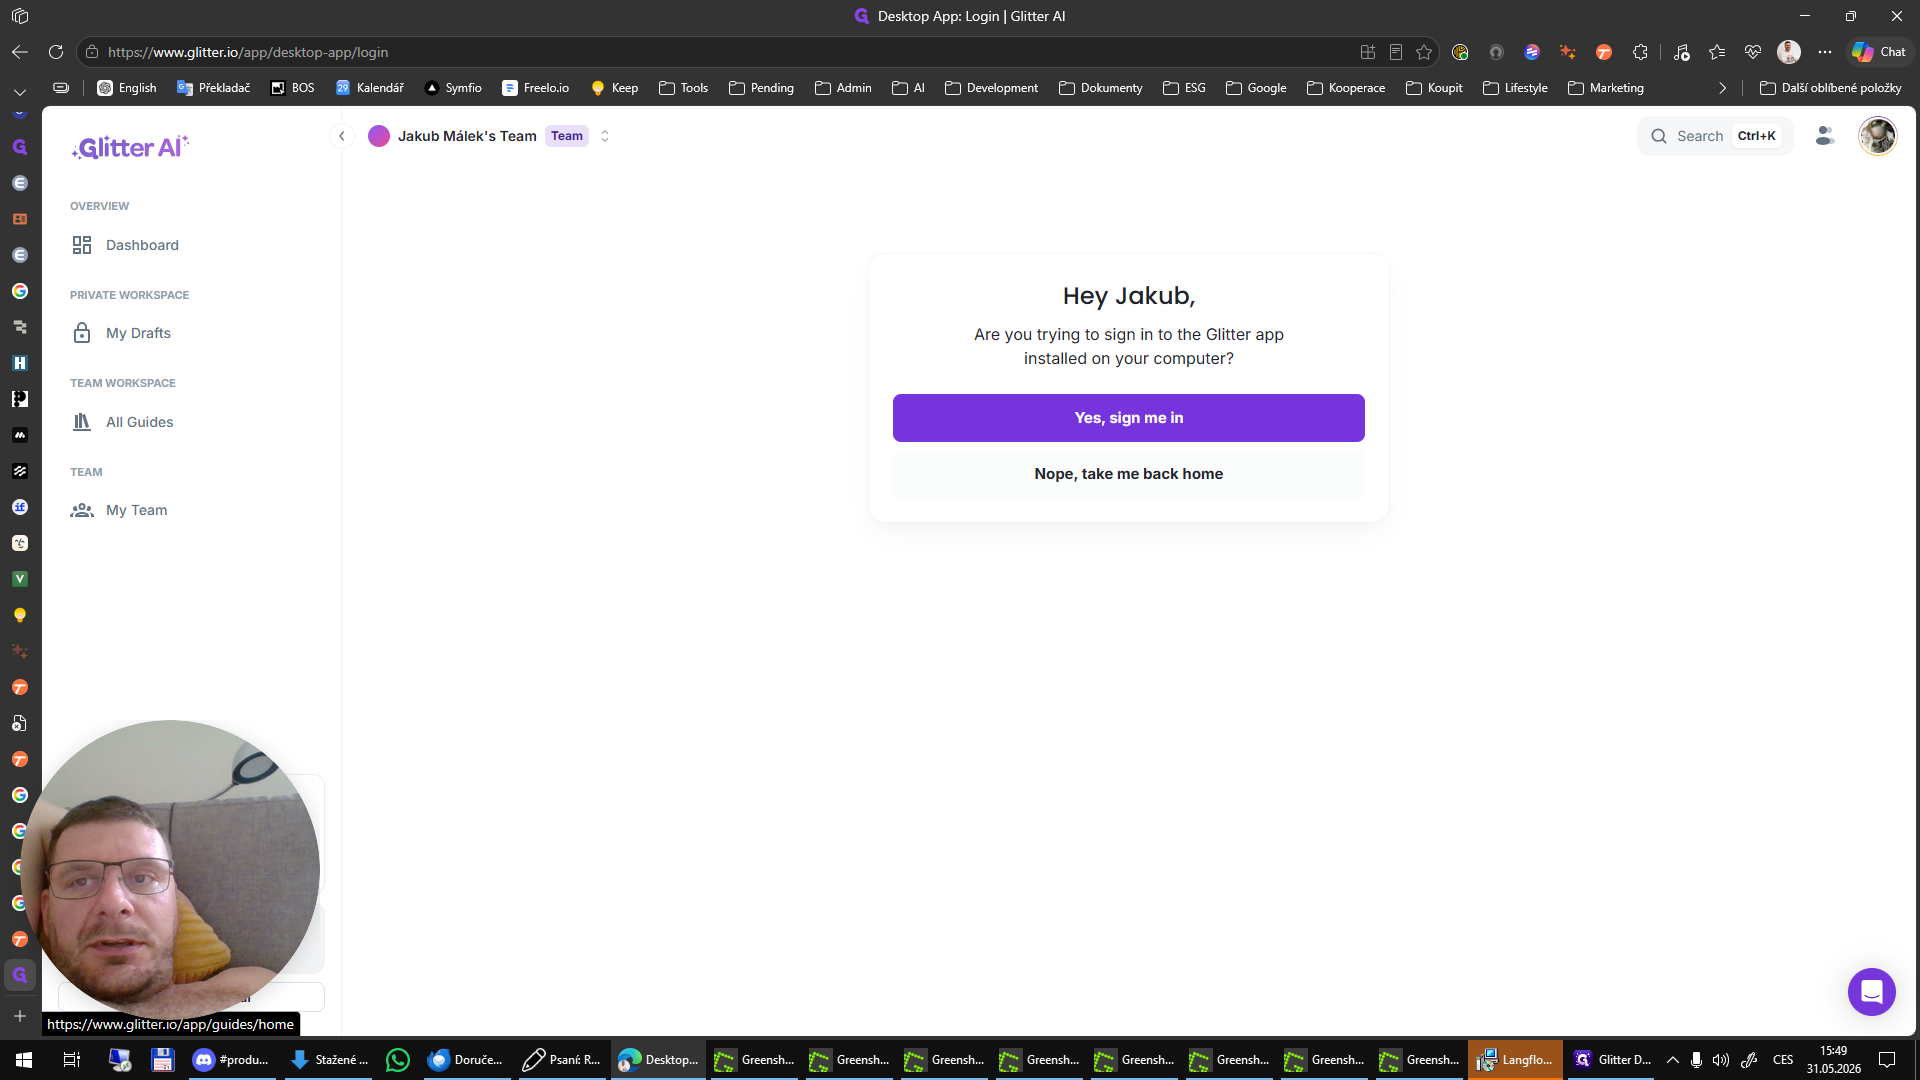The width and height of the screenshot is (1920, 1080).
Task: Expand the Dokumenty bookmark folder
Action: coord(1100,88)
